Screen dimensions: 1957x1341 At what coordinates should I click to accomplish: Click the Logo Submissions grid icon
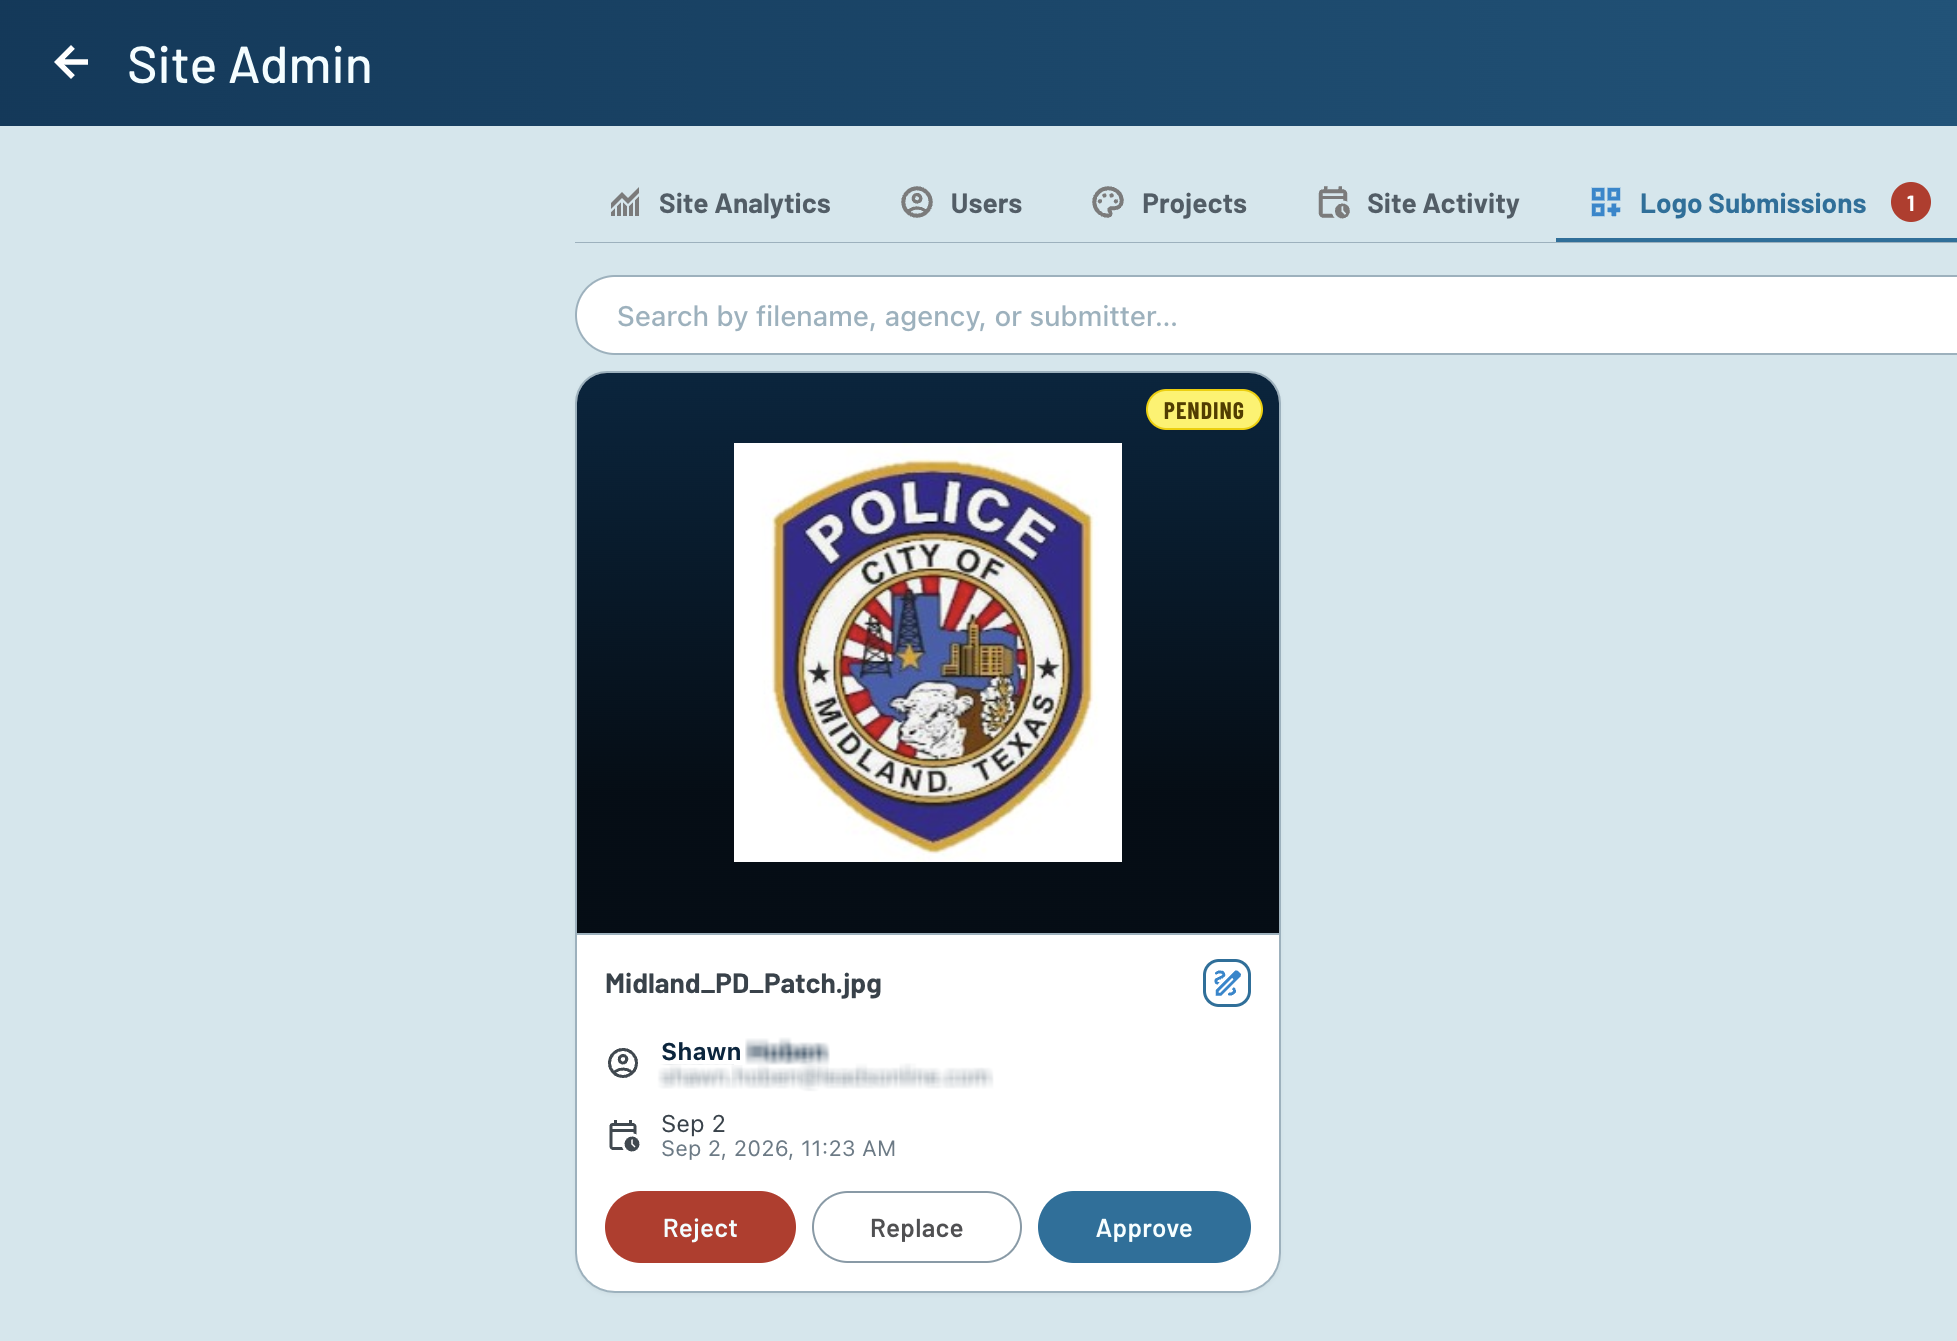pos(1606,203)
